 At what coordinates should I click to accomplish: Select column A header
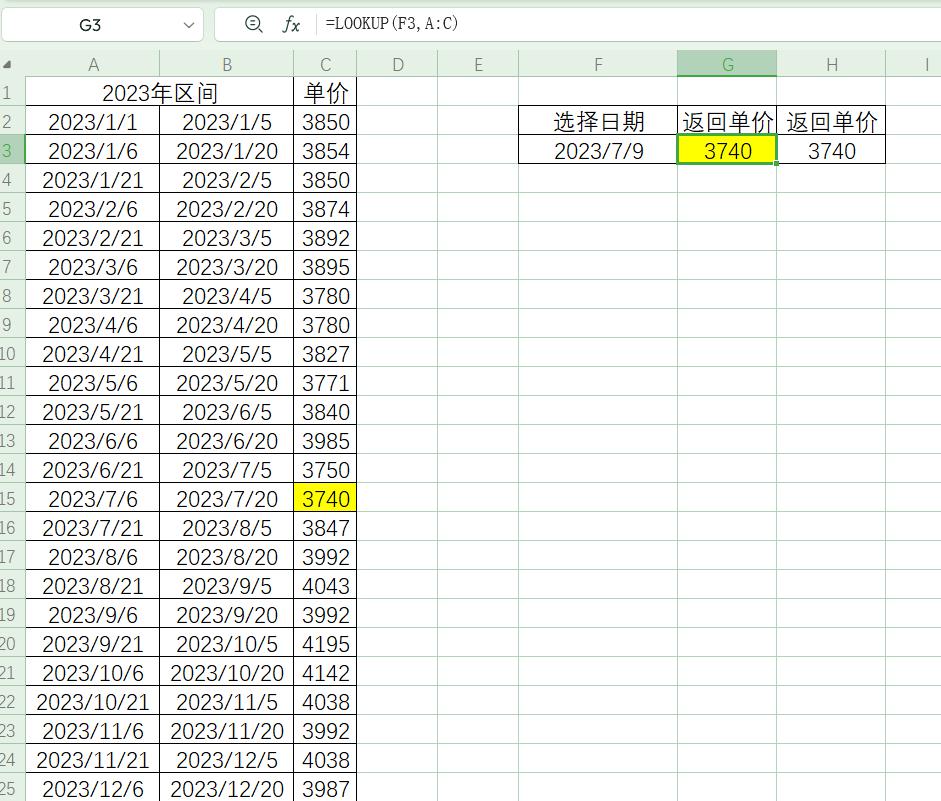pos(93,64)
